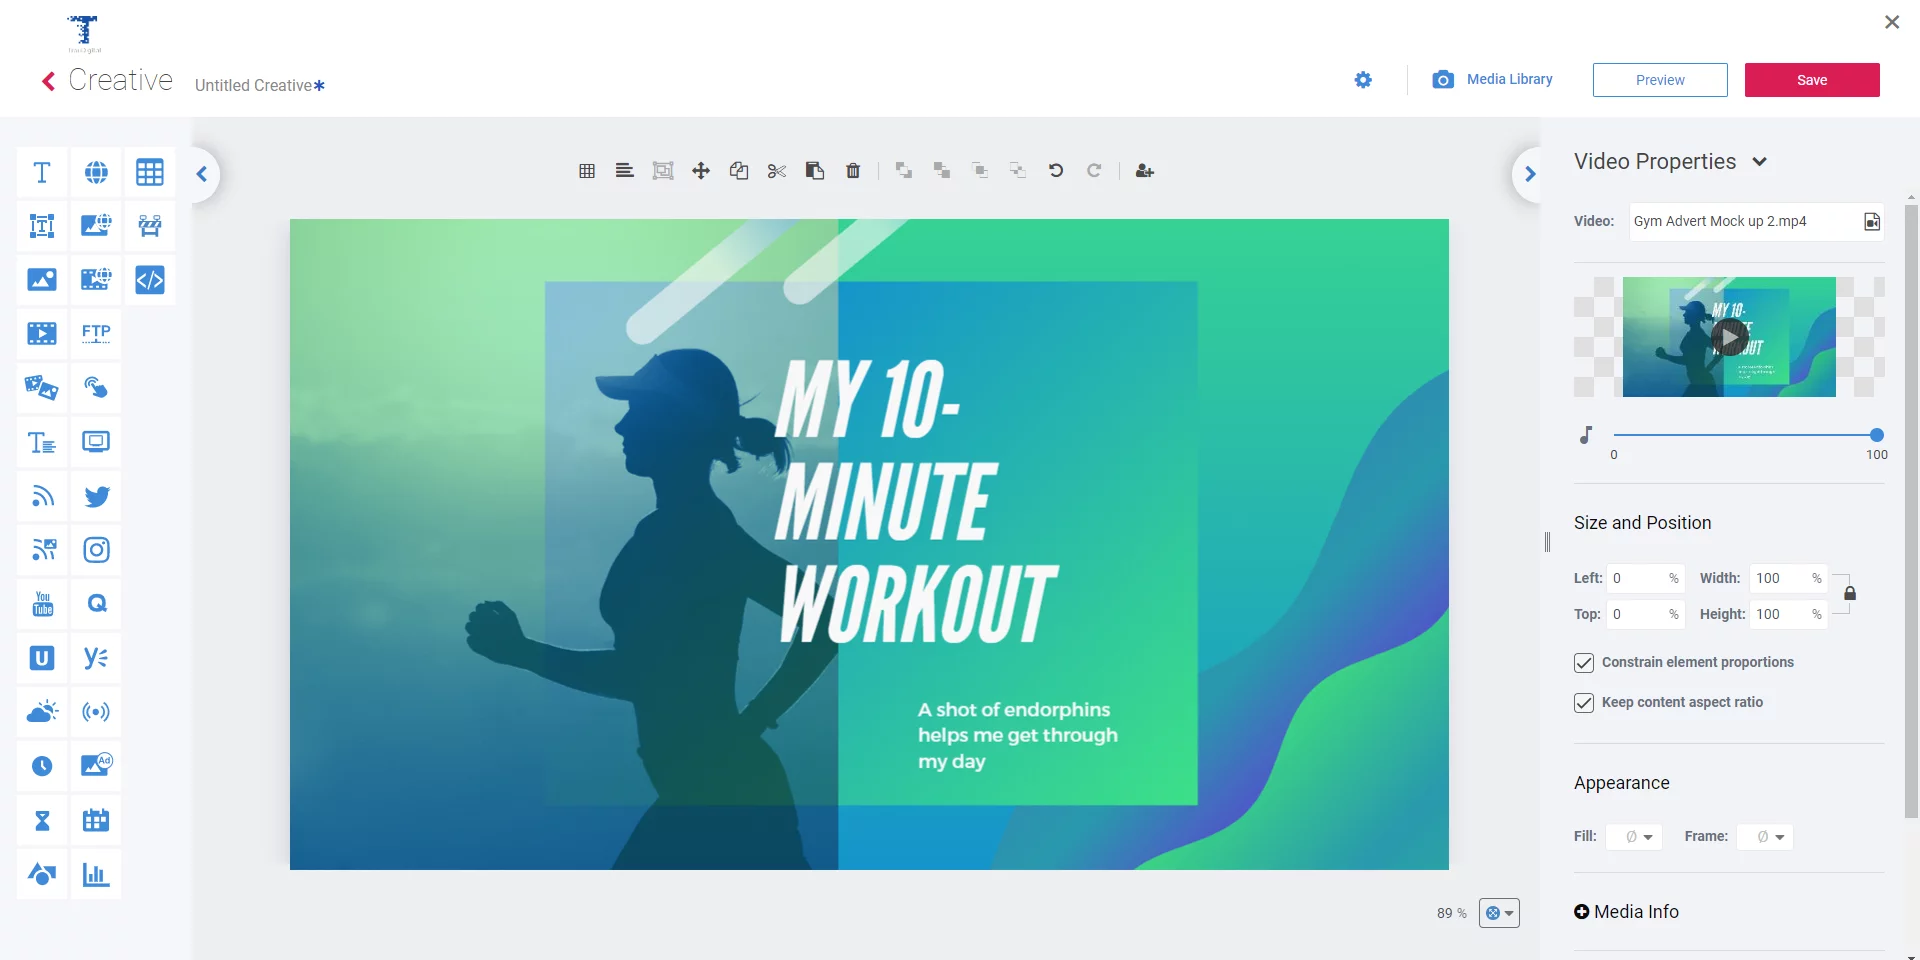Expand the Media Info section
This screenshot has width=1920, height=960.
click(1582, 912)
